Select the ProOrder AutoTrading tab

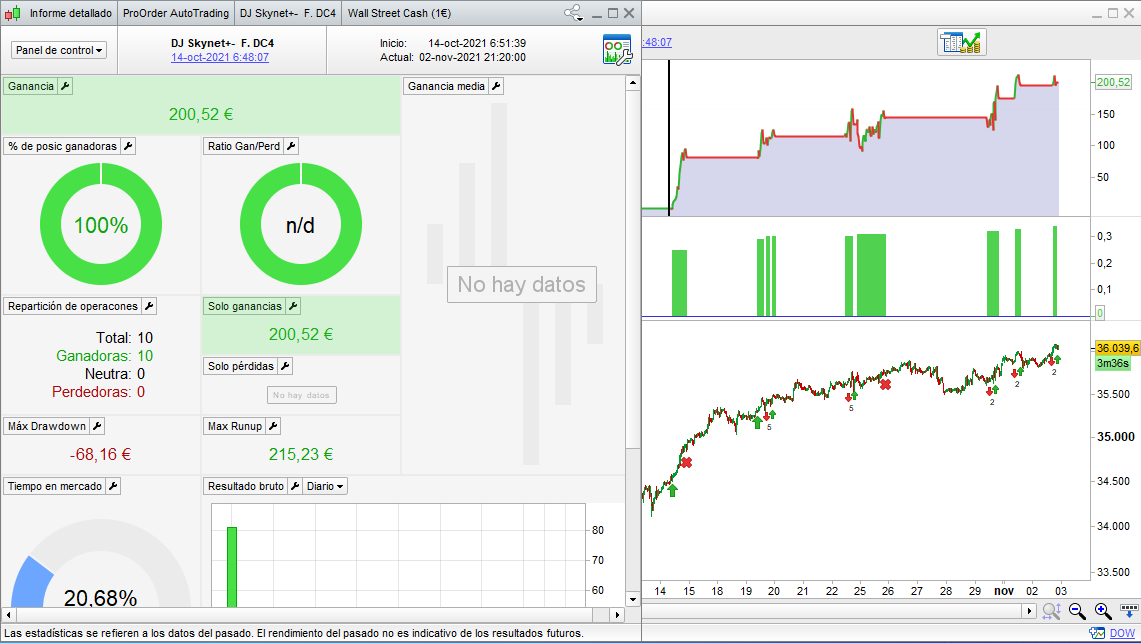pyautogui.click(x=175, y=13)
